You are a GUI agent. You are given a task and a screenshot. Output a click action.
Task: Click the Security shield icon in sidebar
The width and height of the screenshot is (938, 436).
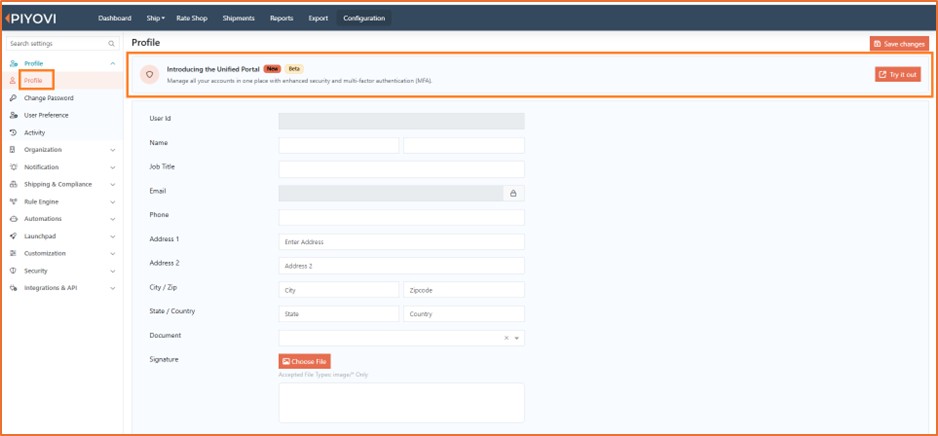tap(13, 270)
